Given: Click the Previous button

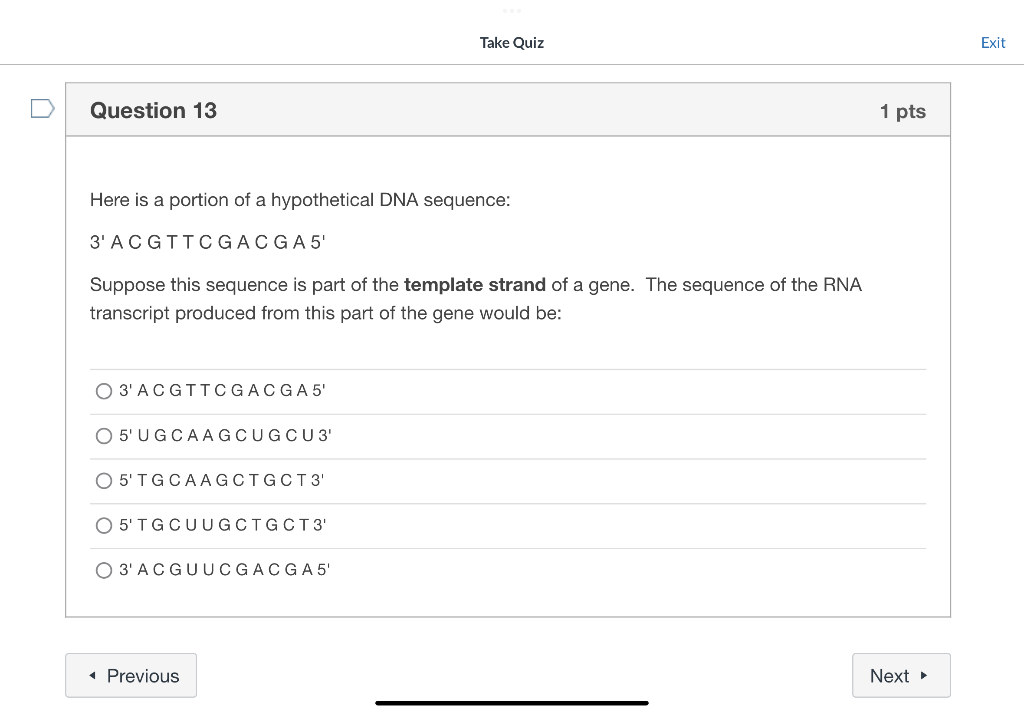Looking at the screenshot, I should point(130,675).
